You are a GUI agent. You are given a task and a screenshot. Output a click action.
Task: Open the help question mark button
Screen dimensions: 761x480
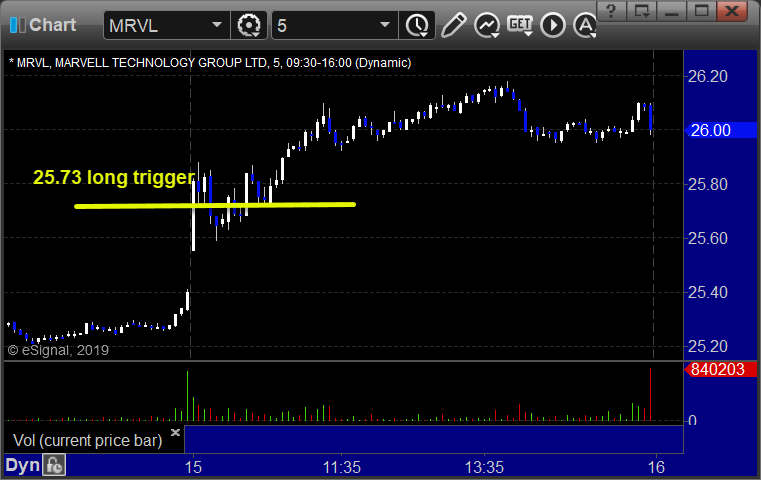click(611, 11)
